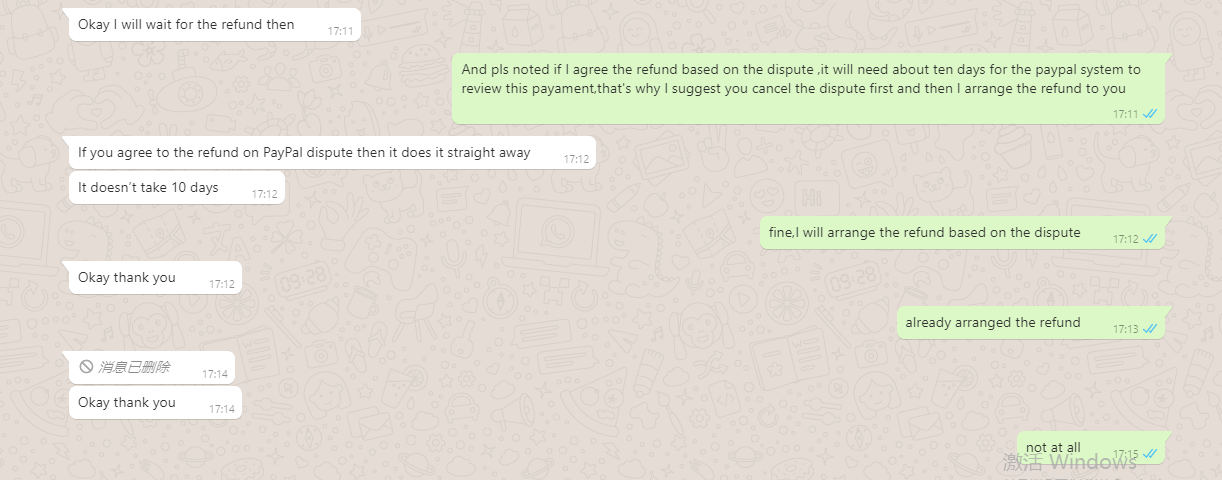Click 'Okay thank you' message sent at 17:14
The height and width of the screenshot is (480, 1222).
(155, 403)
